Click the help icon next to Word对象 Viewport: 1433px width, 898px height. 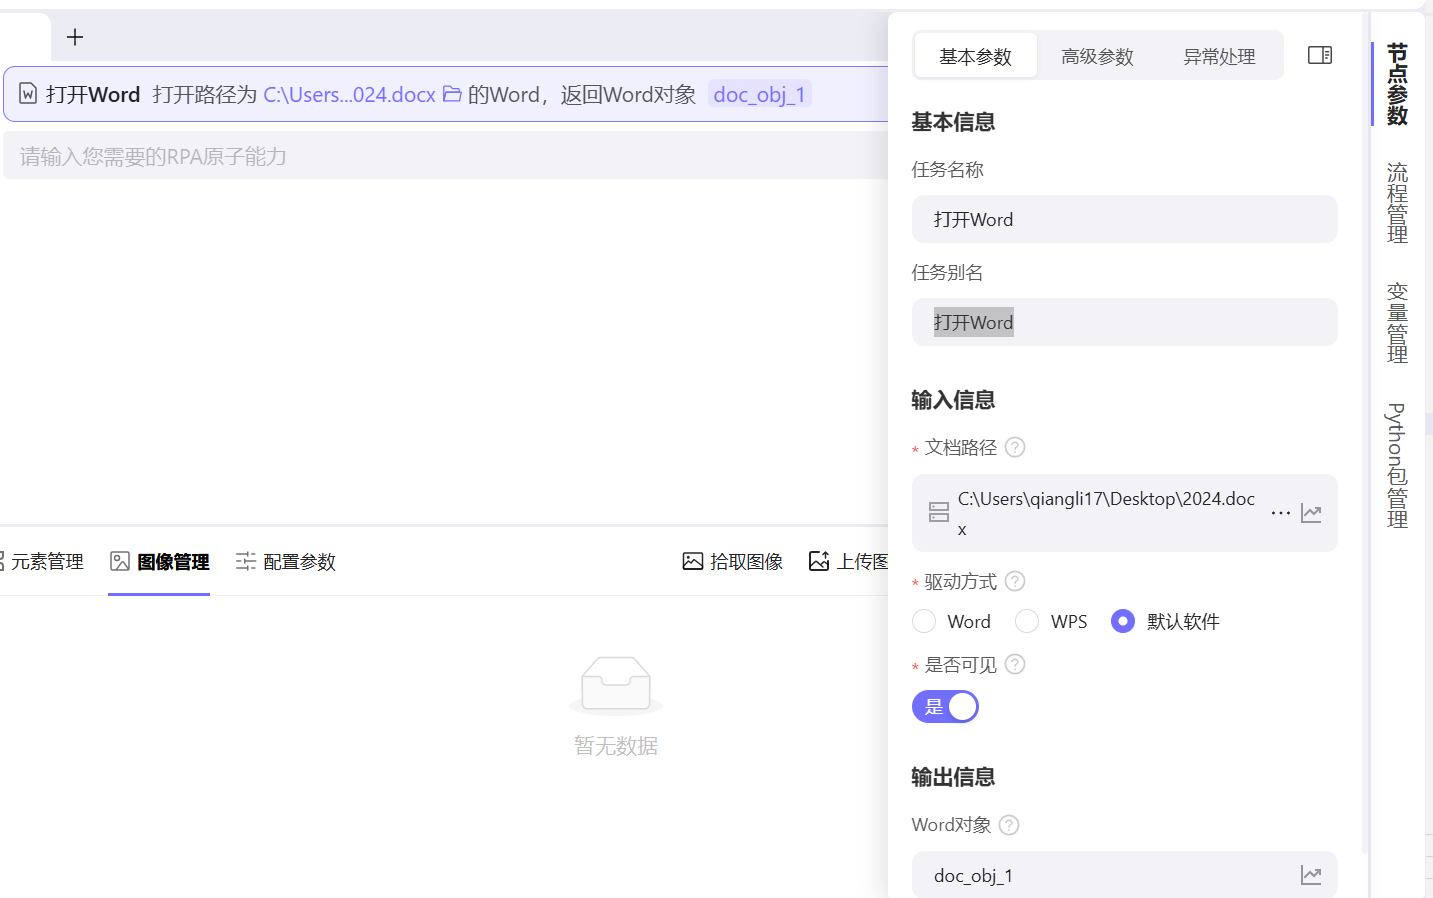tap(1008, 824)
